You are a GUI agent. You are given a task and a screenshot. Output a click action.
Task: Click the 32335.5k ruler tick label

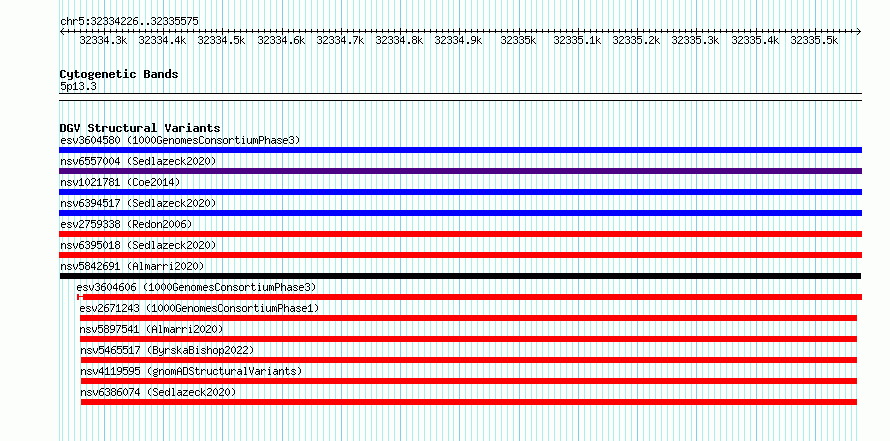814,41
